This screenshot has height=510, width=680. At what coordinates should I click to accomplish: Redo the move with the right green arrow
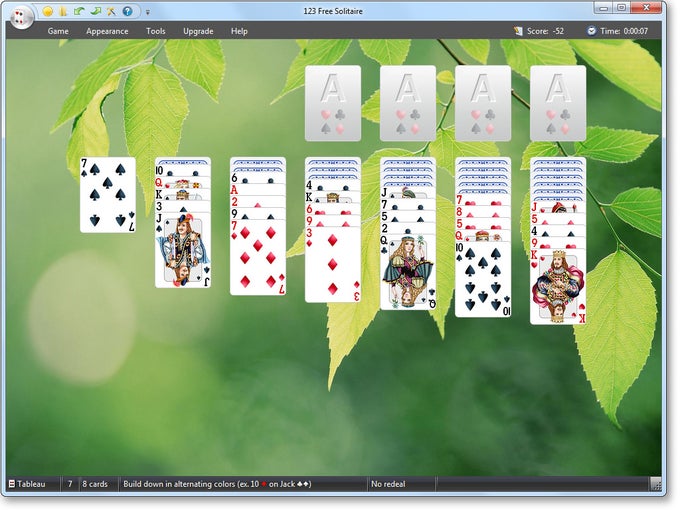[95, 11]
